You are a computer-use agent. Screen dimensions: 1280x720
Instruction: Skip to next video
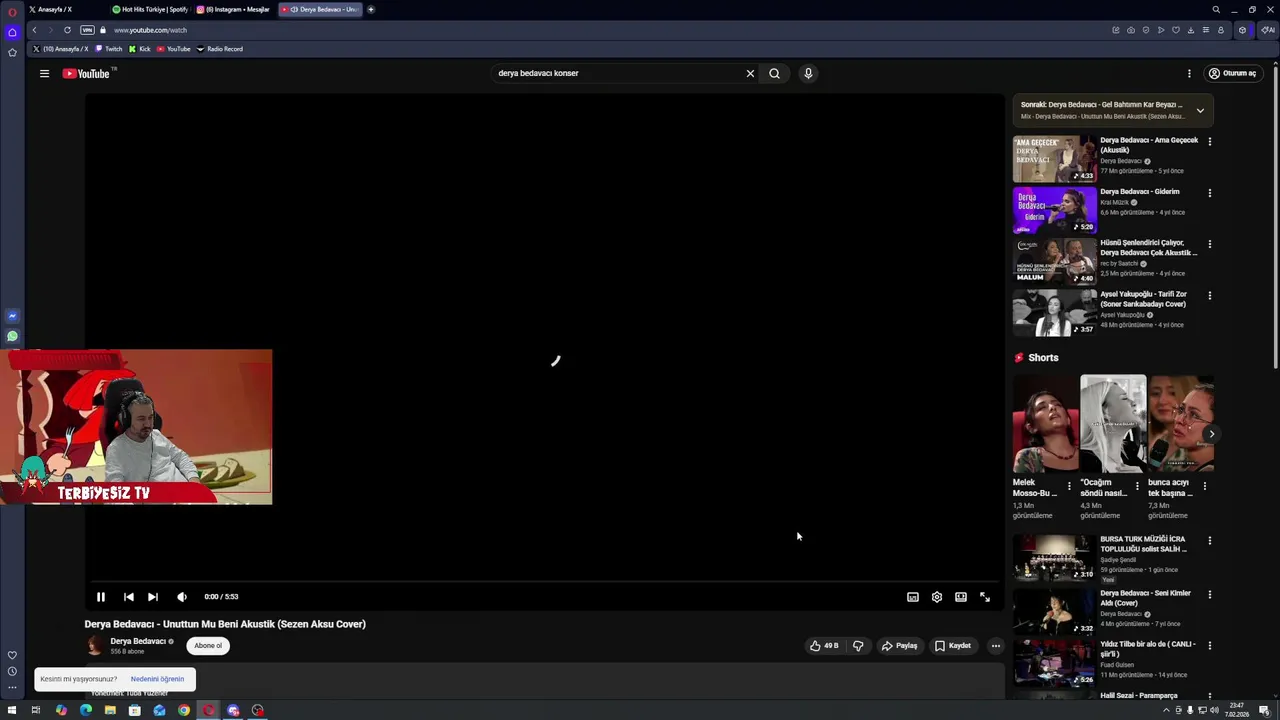[152, 597]
